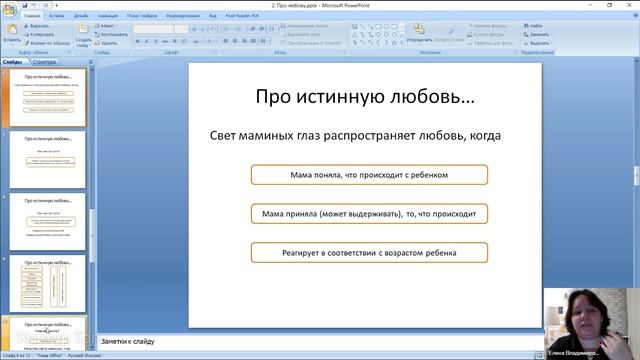Toggle bold formatting
Viewport: 640px width, 360px height.
click(x=138, y=41)
